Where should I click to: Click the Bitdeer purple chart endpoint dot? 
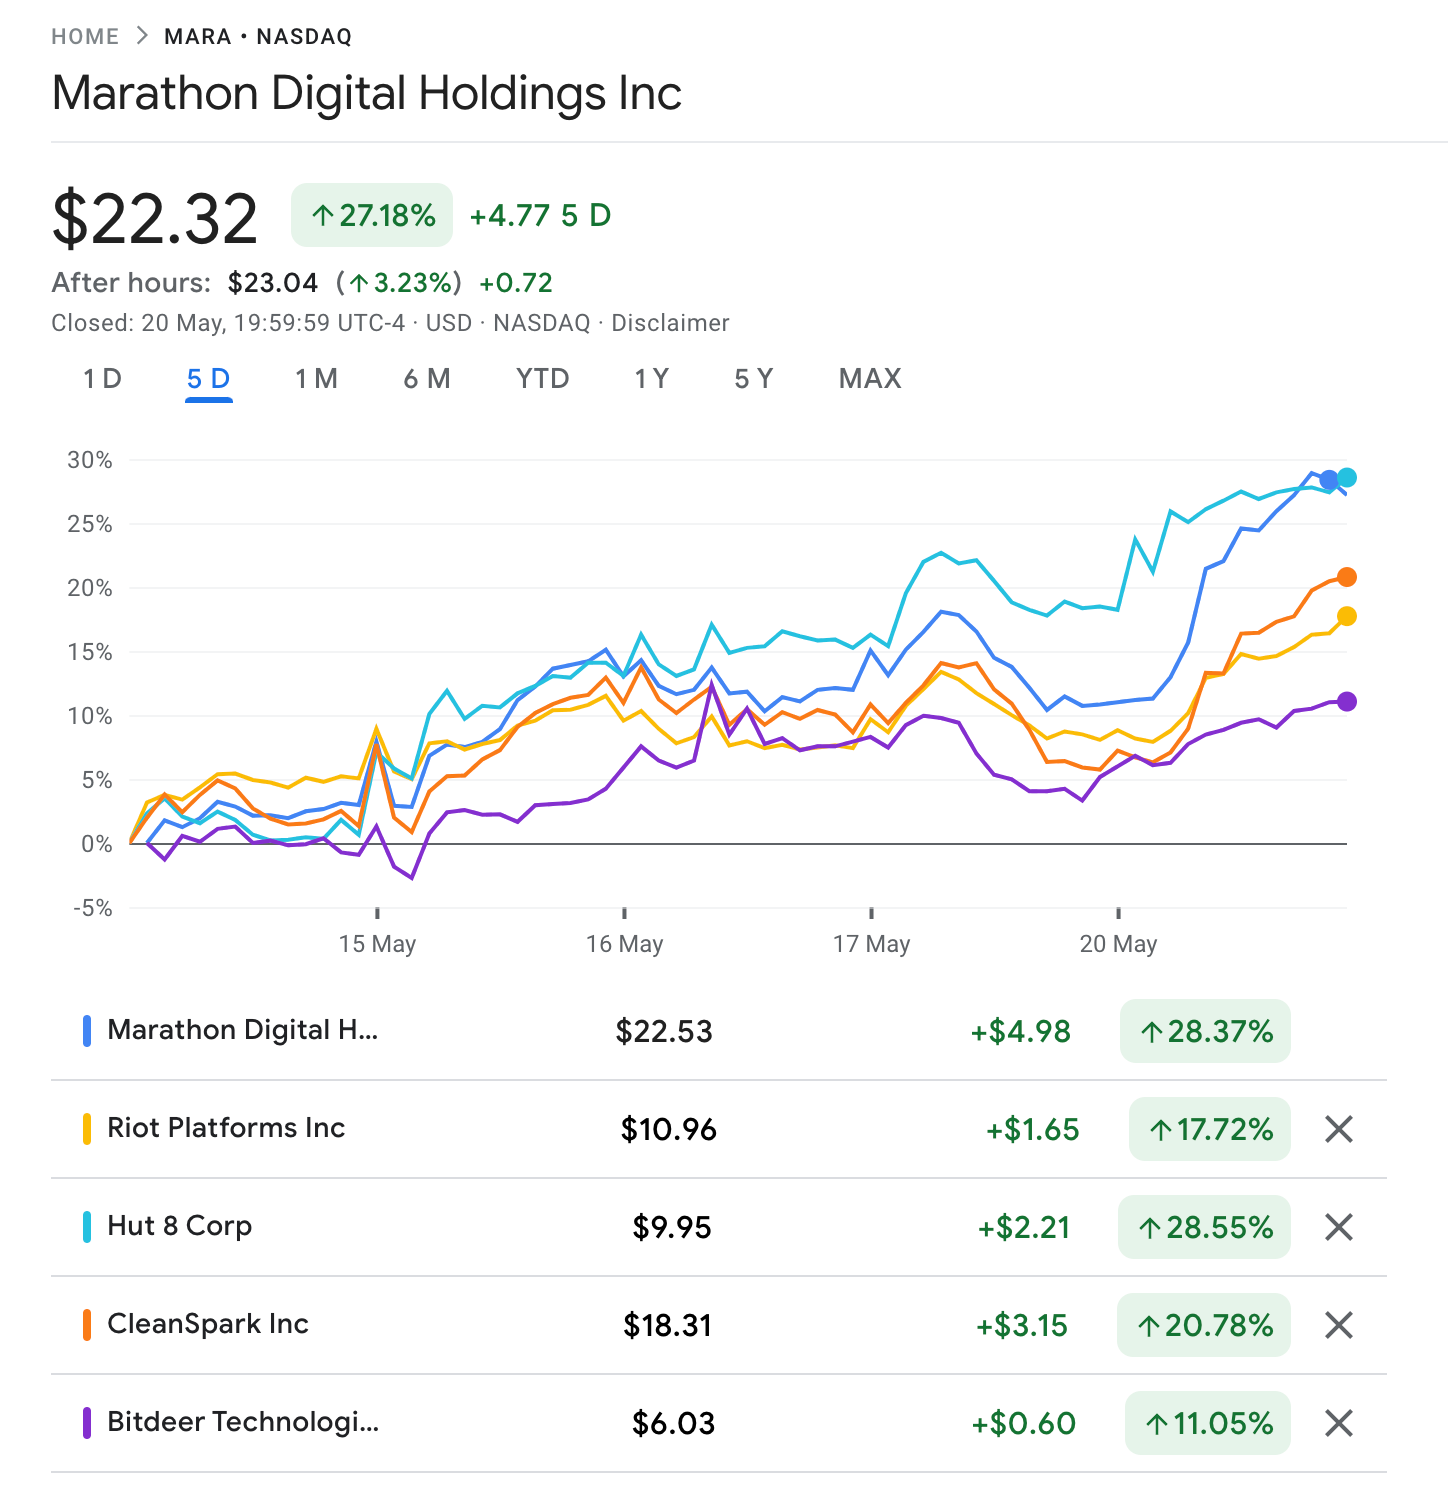tap(1347, 702)
